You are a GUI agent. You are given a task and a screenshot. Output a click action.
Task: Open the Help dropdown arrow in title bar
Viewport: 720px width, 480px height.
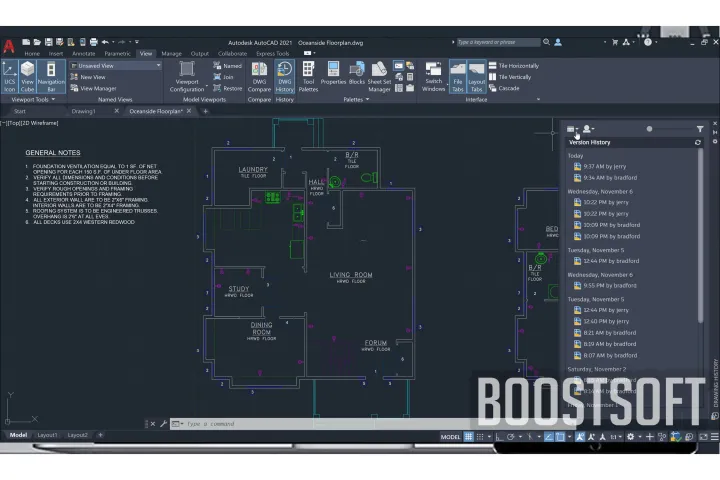(x=656, y=42)
